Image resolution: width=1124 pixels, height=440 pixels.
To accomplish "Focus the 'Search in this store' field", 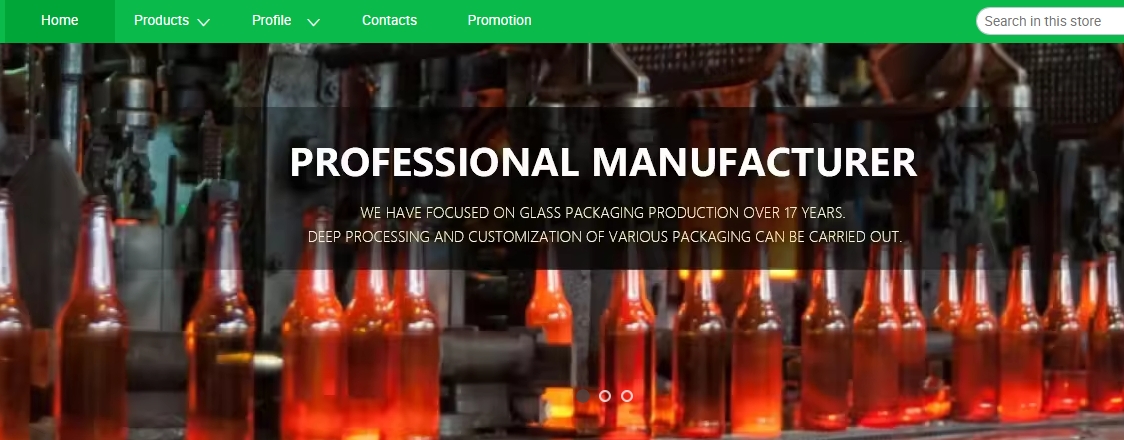I will (x=1050, y=21).
